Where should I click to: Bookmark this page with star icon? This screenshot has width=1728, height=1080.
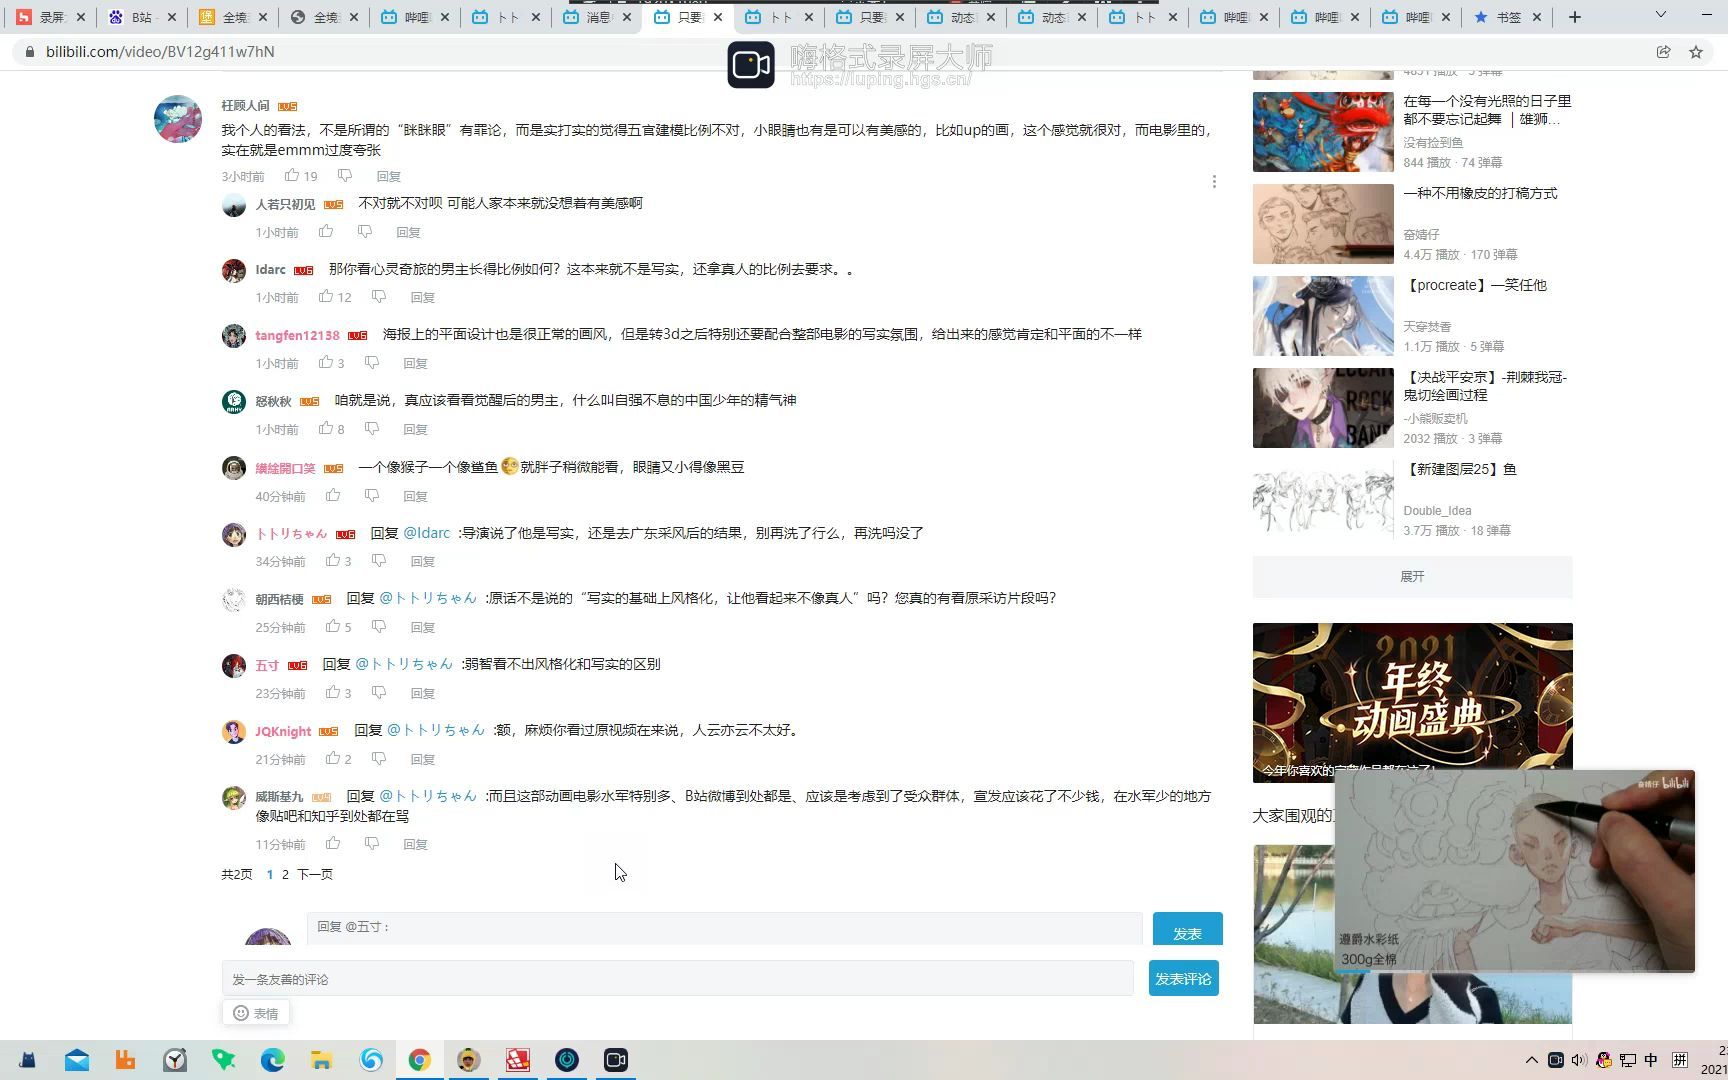coord(1696,52)
